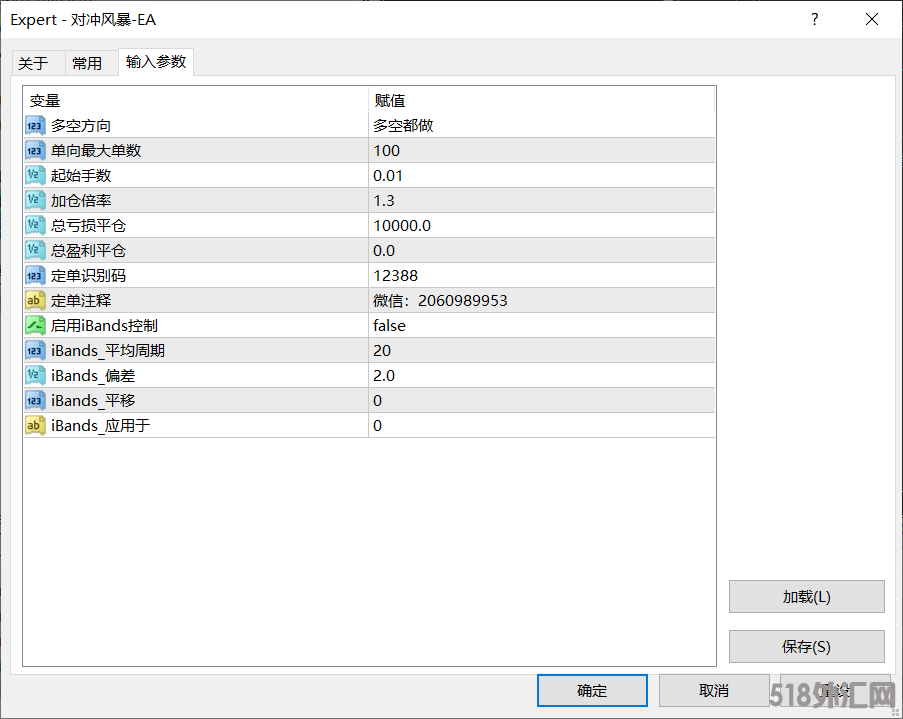Click the double-type icon beside 加仓倍率

click(x=35, y=201)
